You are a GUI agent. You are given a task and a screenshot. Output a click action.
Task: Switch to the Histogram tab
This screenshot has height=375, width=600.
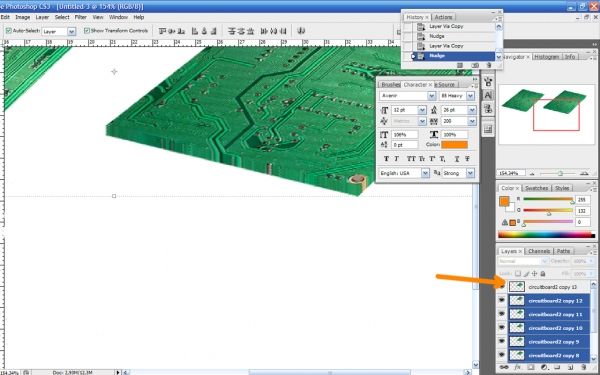[x=546, y=57]
